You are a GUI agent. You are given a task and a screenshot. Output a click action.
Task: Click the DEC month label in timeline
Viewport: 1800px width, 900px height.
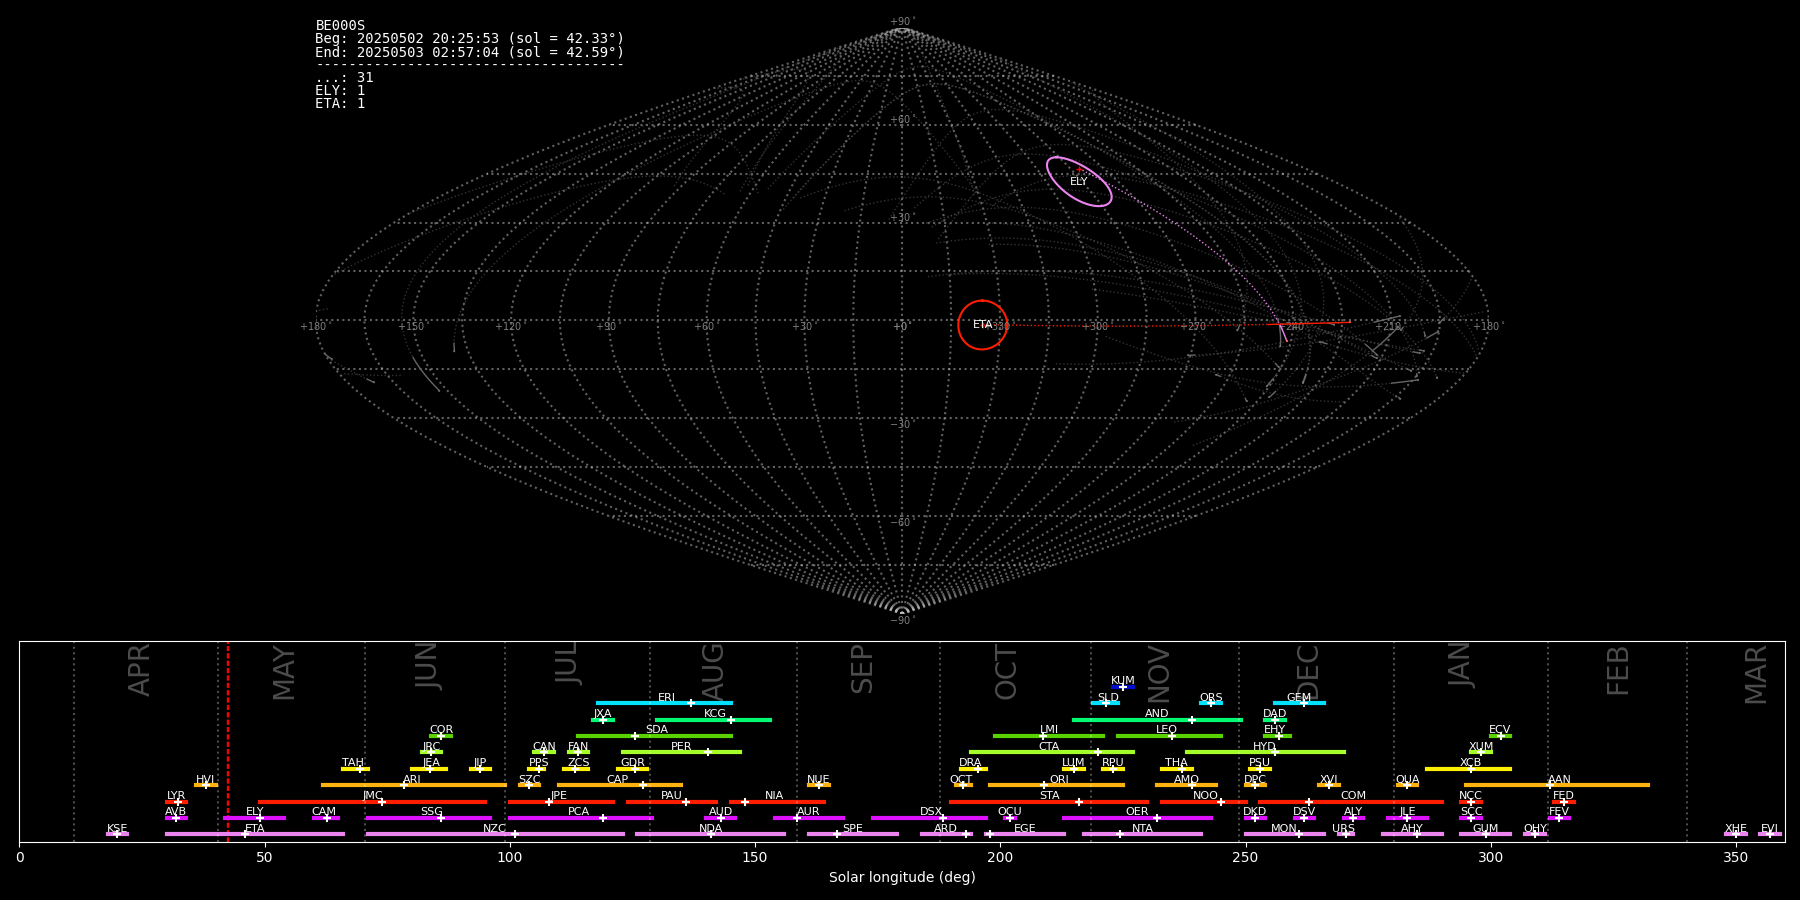(x=1308, y=670)
